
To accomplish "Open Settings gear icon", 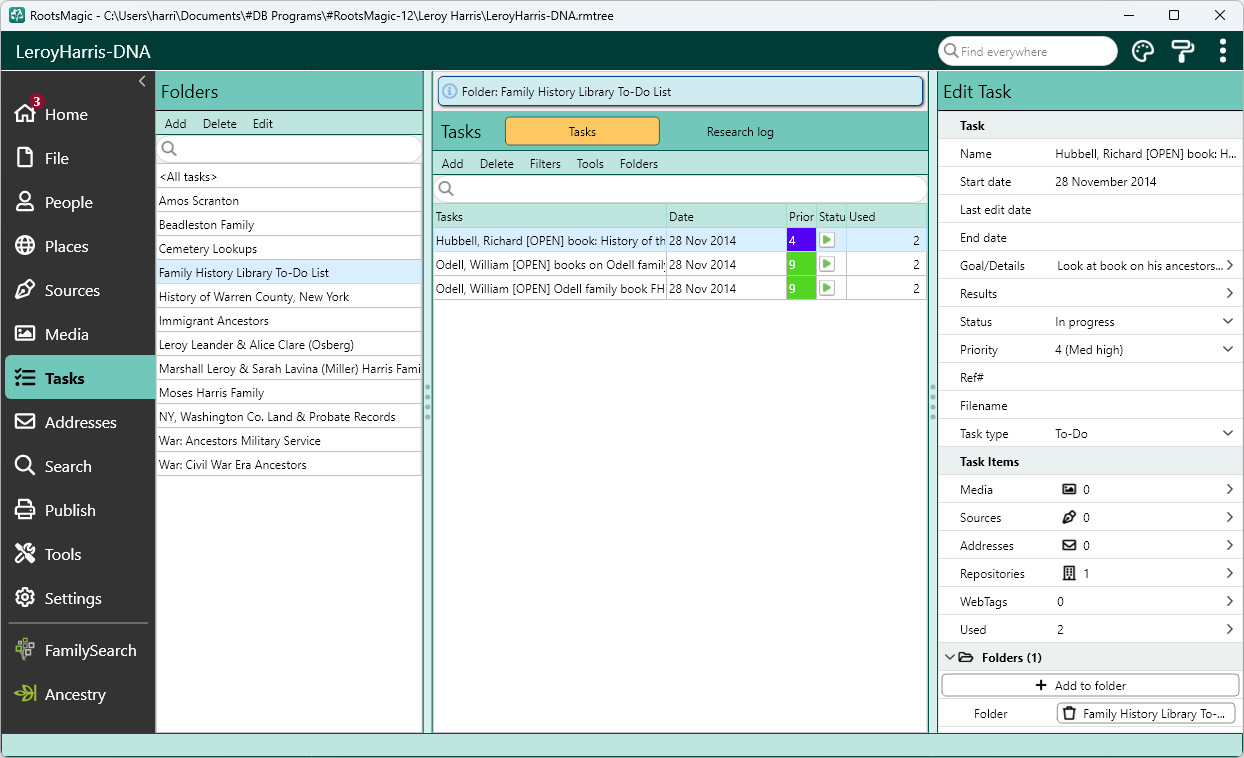I will [25, 598].
